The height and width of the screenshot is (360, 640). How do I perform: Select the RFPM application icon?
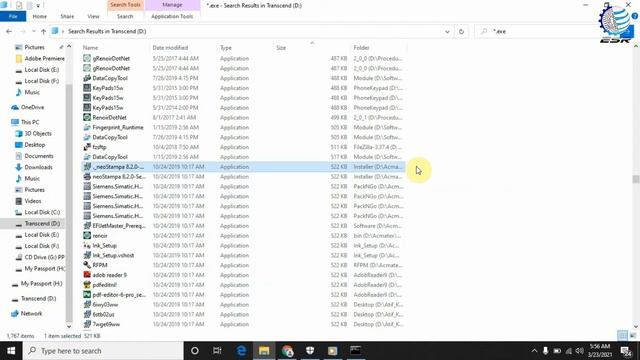[x=87, y=265]
